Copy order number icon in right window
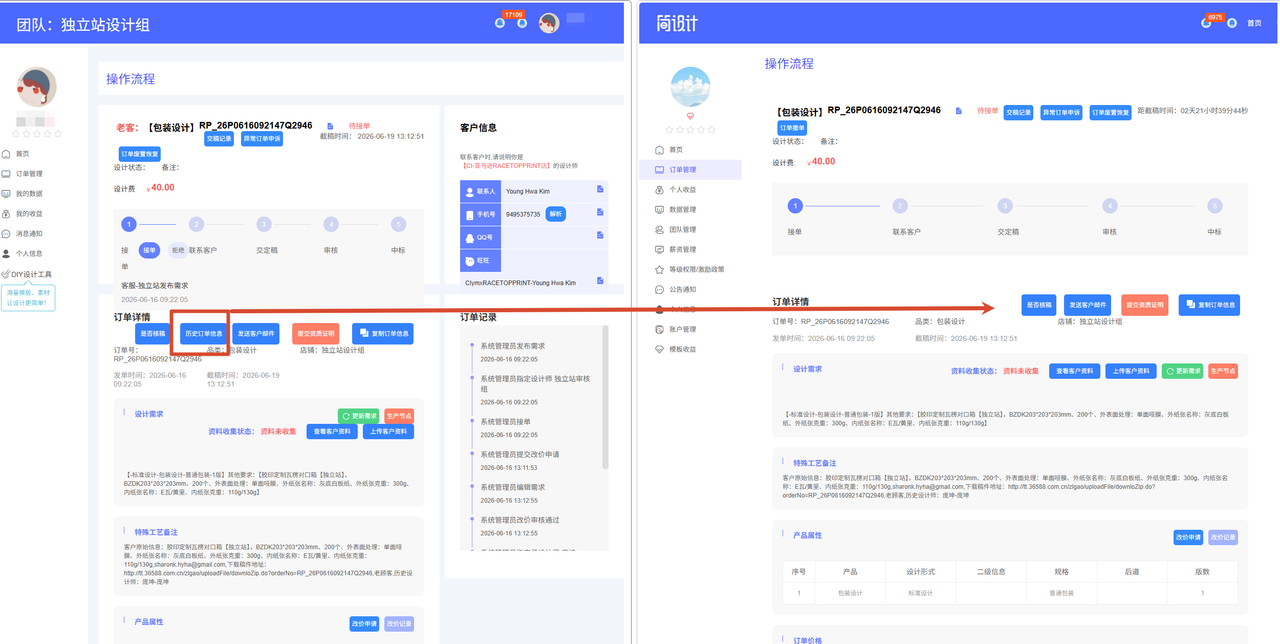1280x644 pixels. pyautogui.click(x=958, y=110)
